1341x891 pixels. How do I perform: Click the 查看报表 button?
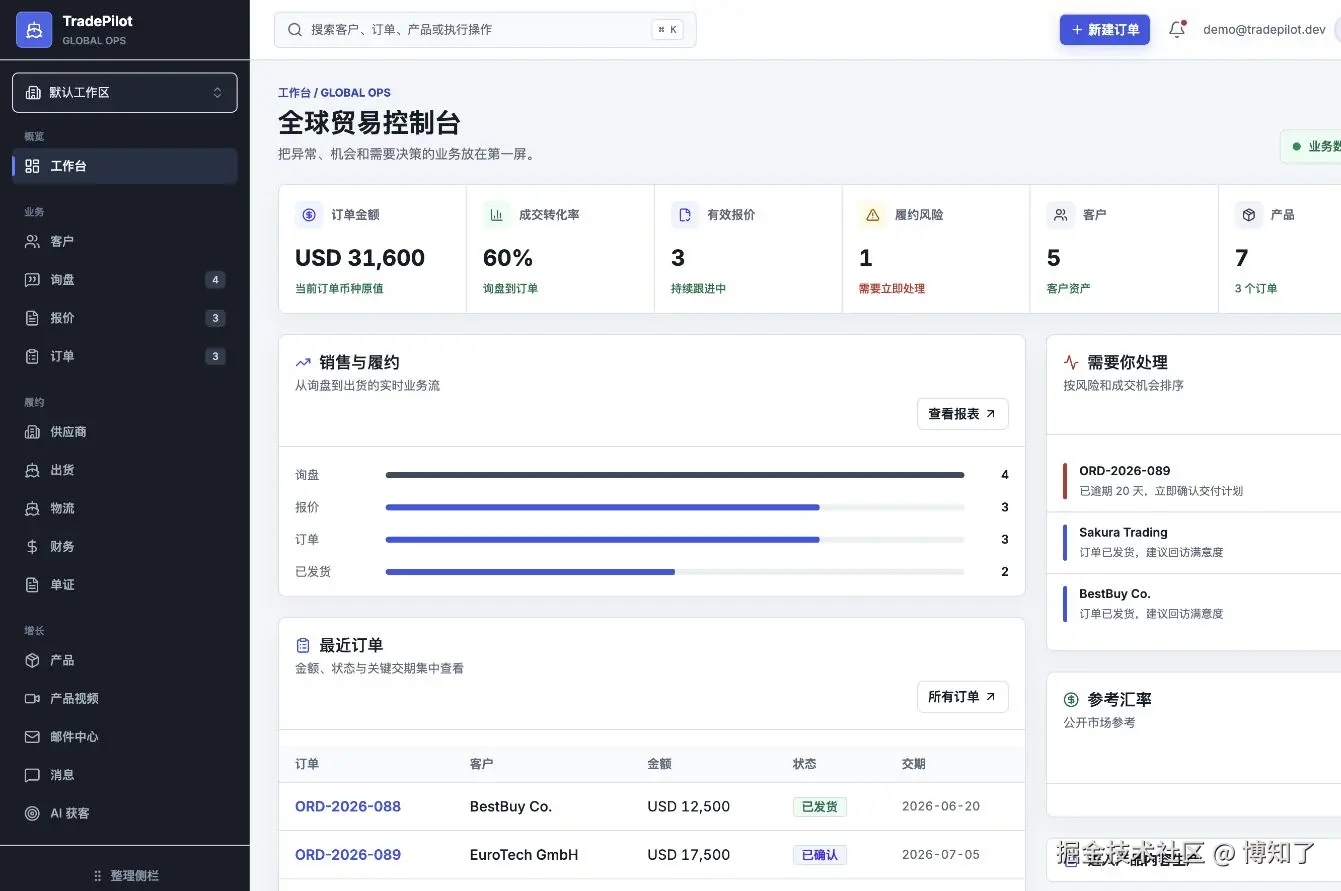click(962, 414)
